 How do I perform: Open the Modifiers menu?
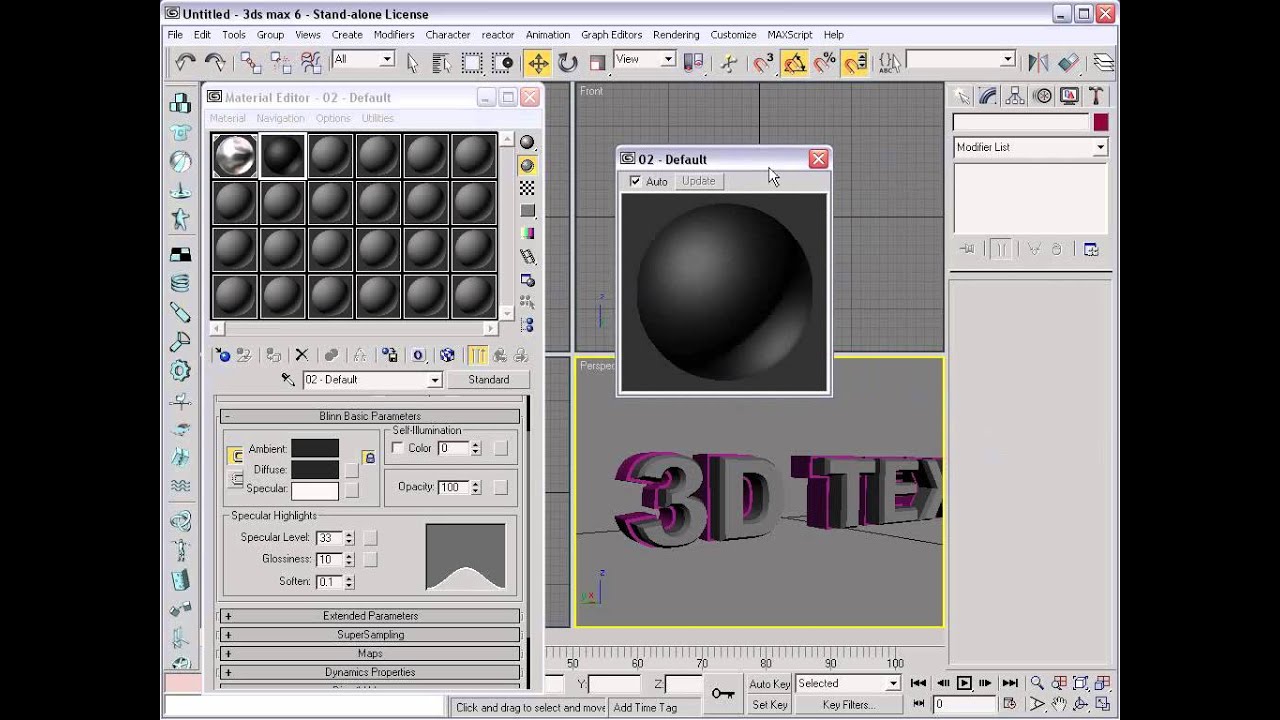394,35
